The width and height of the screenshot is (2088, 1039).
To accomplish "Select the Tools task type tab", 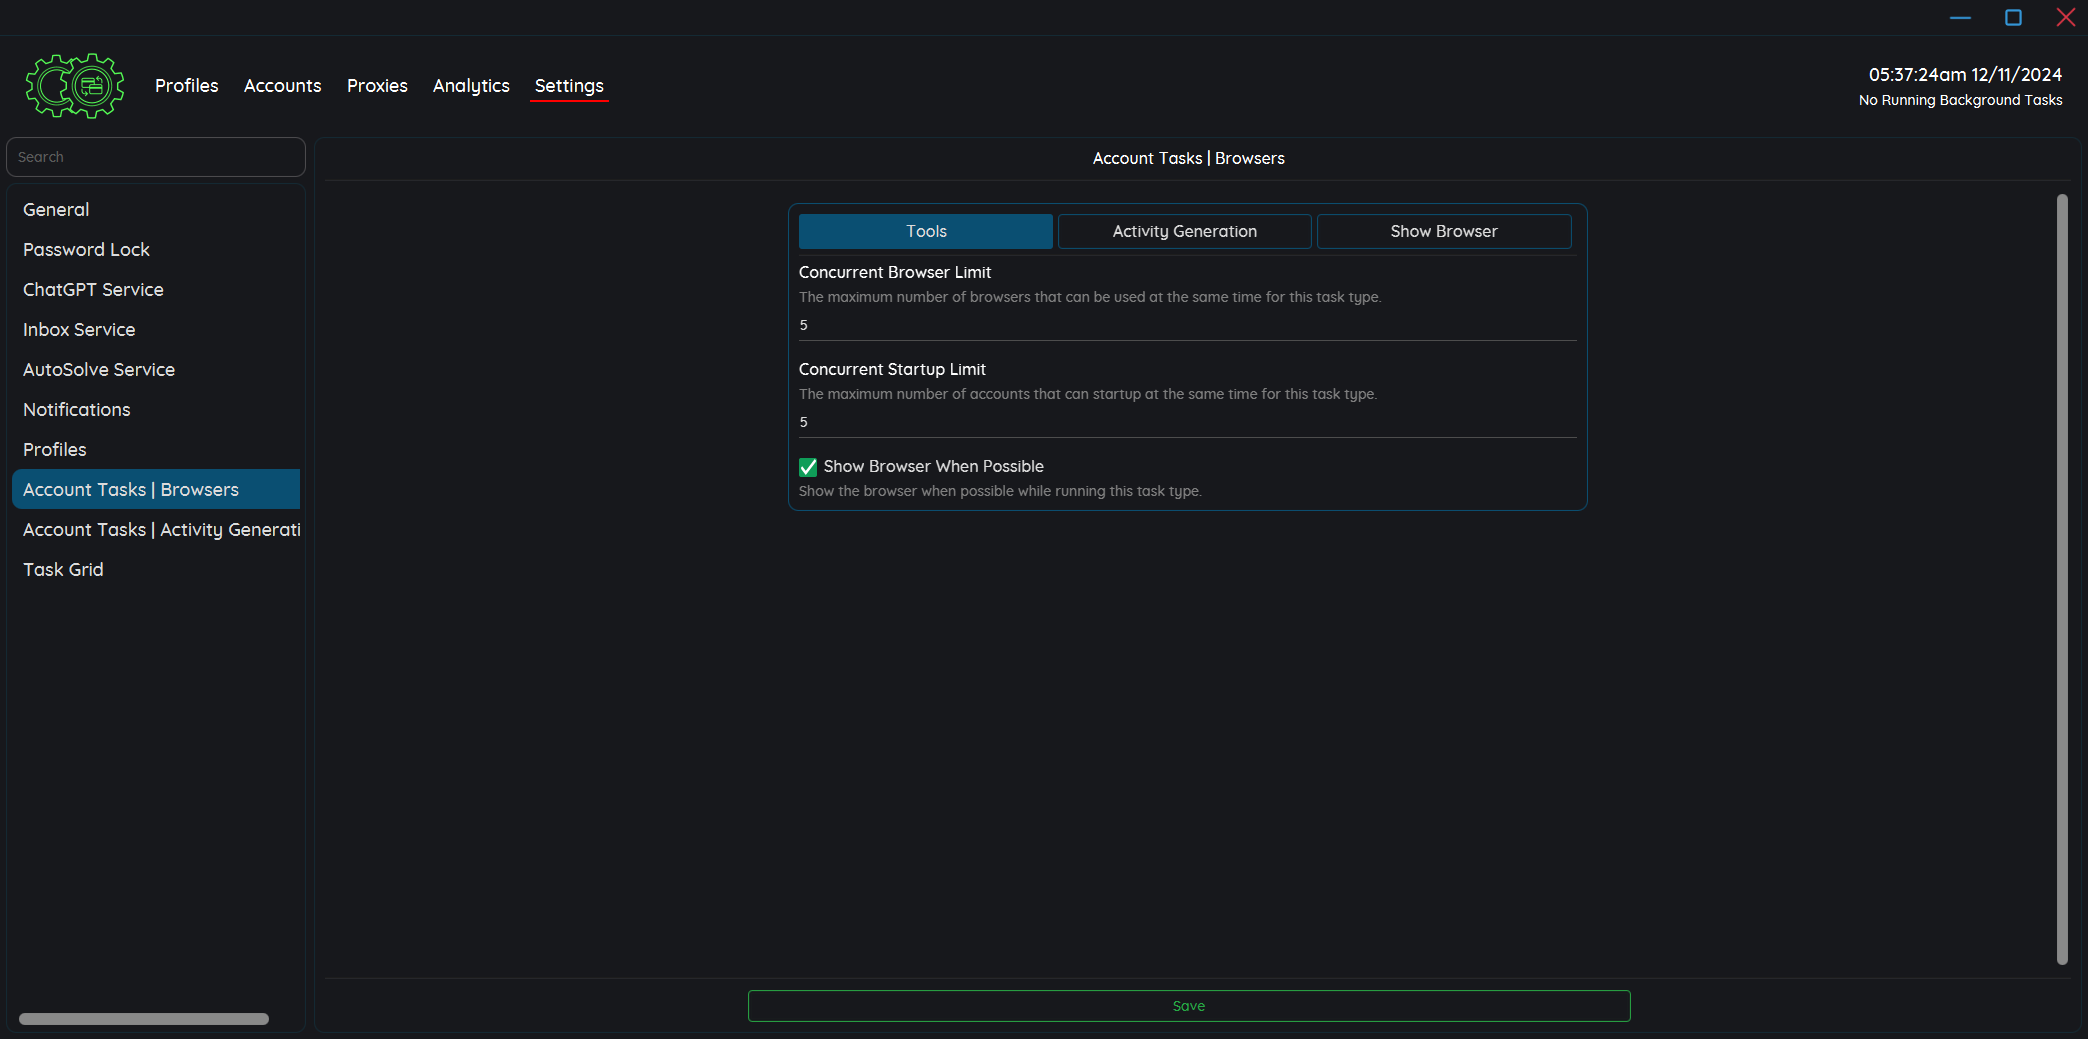I will (925, 231).
